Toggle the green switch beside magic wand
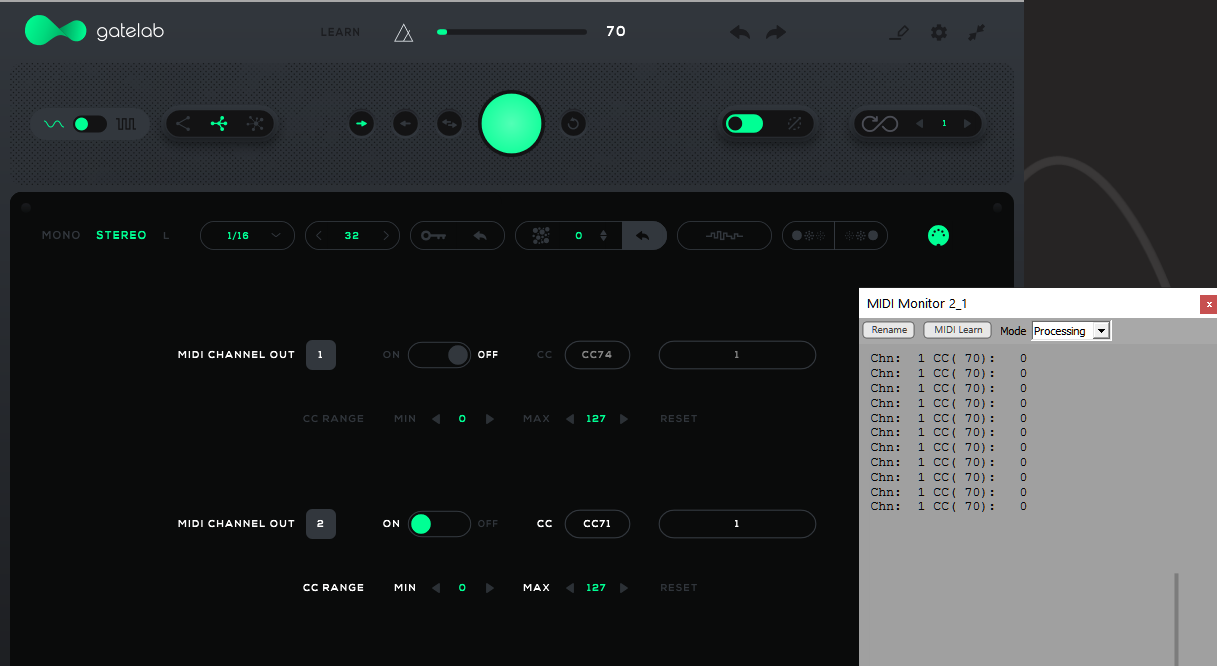Image resolution: width=1217 pixels, height=666 pixels. [744, 124]
